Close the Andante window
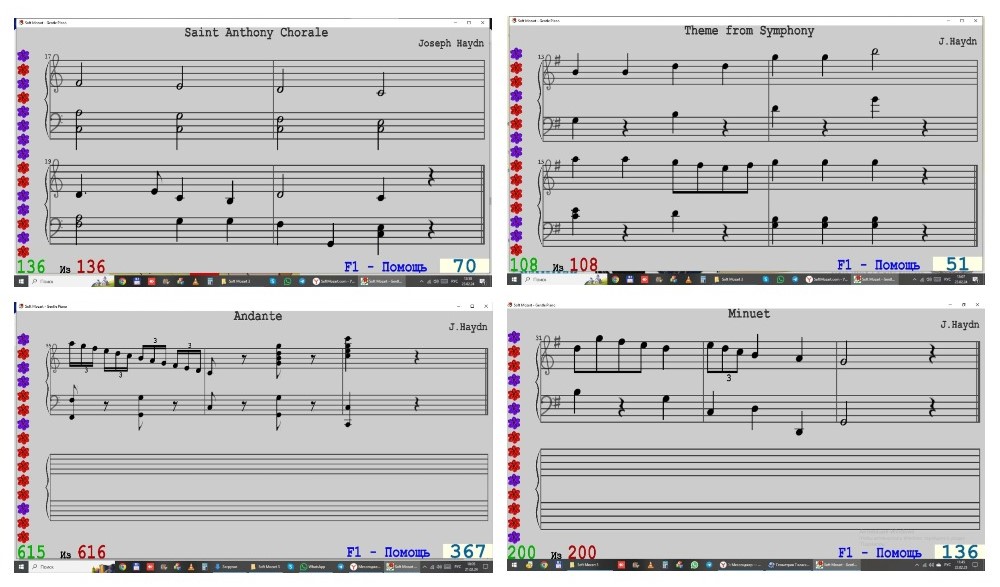This screenshot has width=1000, height=587. pos(486,306)
